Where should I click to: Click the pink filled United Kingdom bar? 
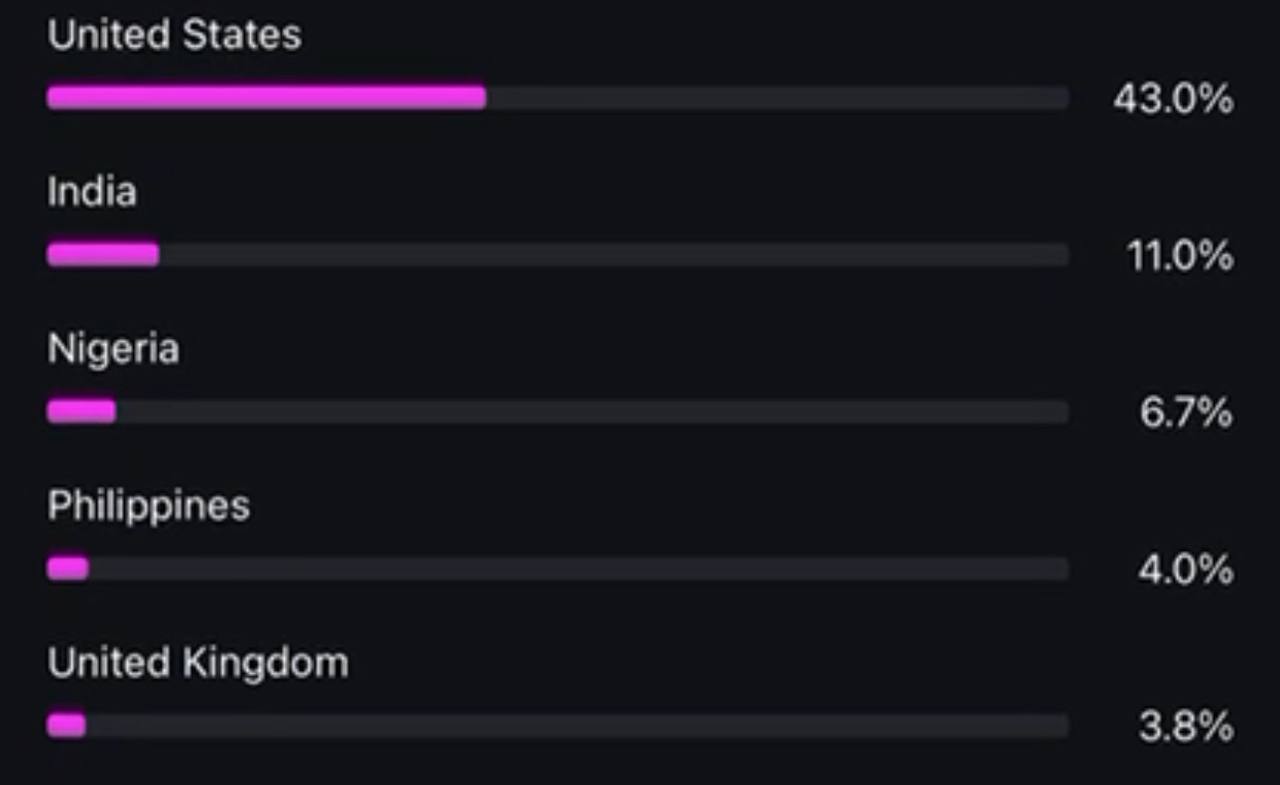[66, 725]
